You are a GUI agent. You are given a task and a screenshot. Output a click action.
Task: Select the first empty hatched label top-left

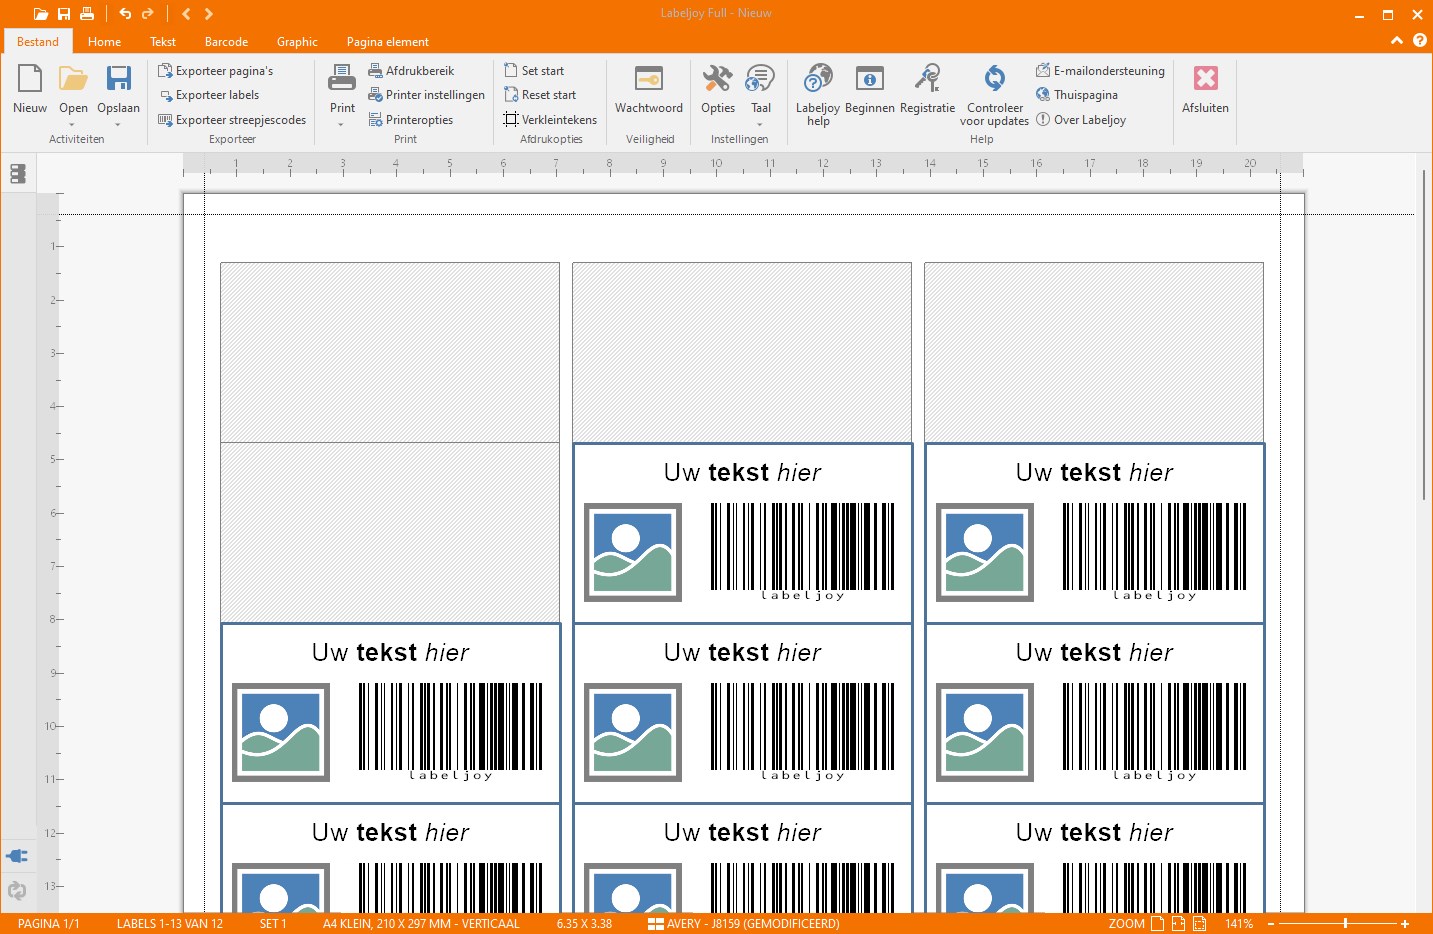(x=390, y=352)
